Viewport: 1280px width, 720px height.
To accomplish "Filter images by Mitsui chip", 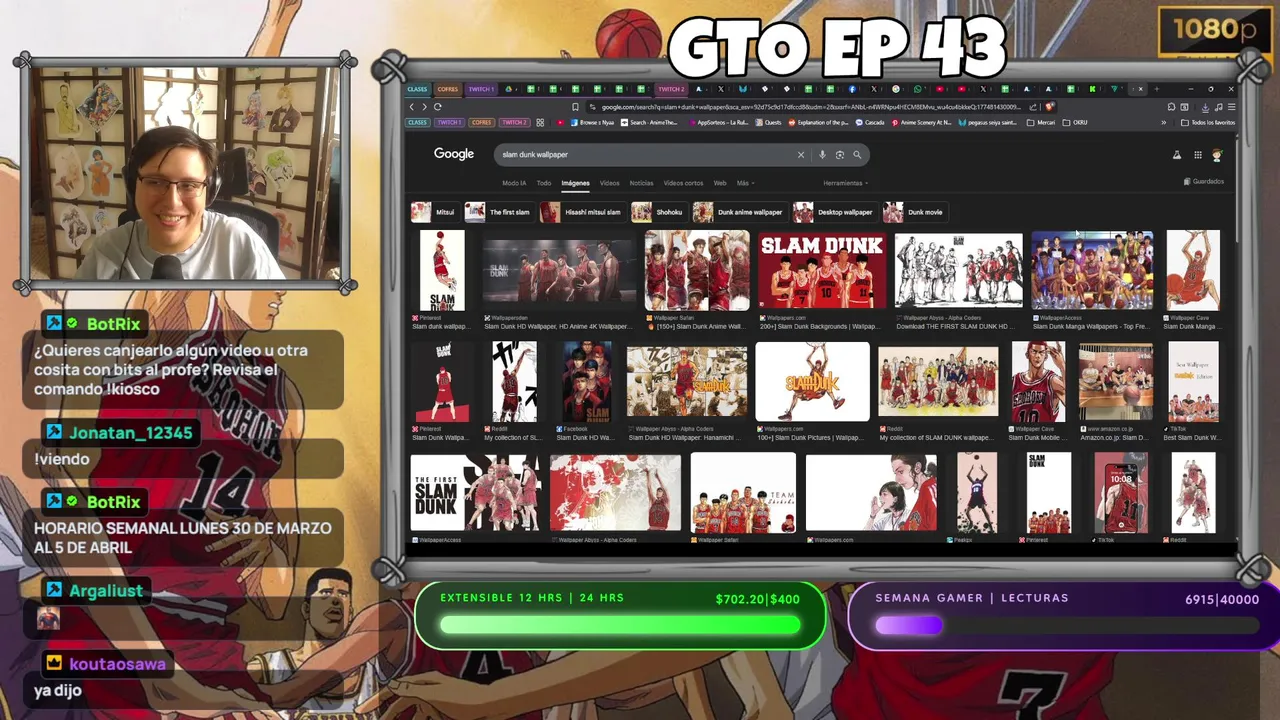I will pos(434,212).
